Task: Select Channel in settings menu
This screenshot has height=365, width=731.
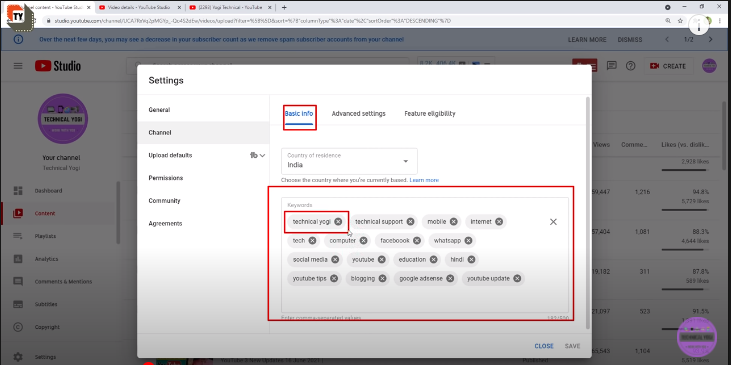Action: click(203, 132)
